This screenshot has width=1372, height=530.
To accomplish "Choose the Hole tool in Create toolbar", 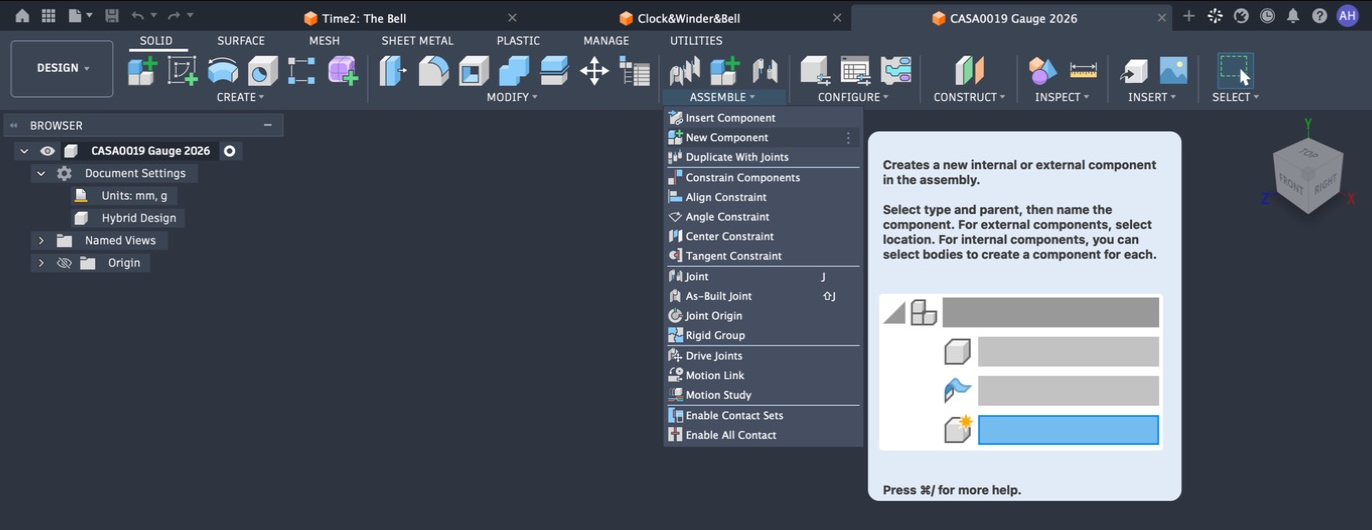I will click(262, 71).
